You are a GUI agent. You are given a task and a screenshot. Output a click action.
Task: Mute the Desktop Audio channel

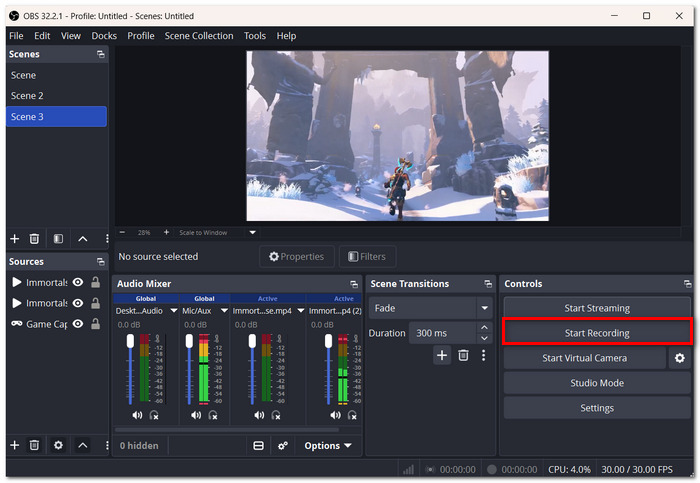click(137, 415)
